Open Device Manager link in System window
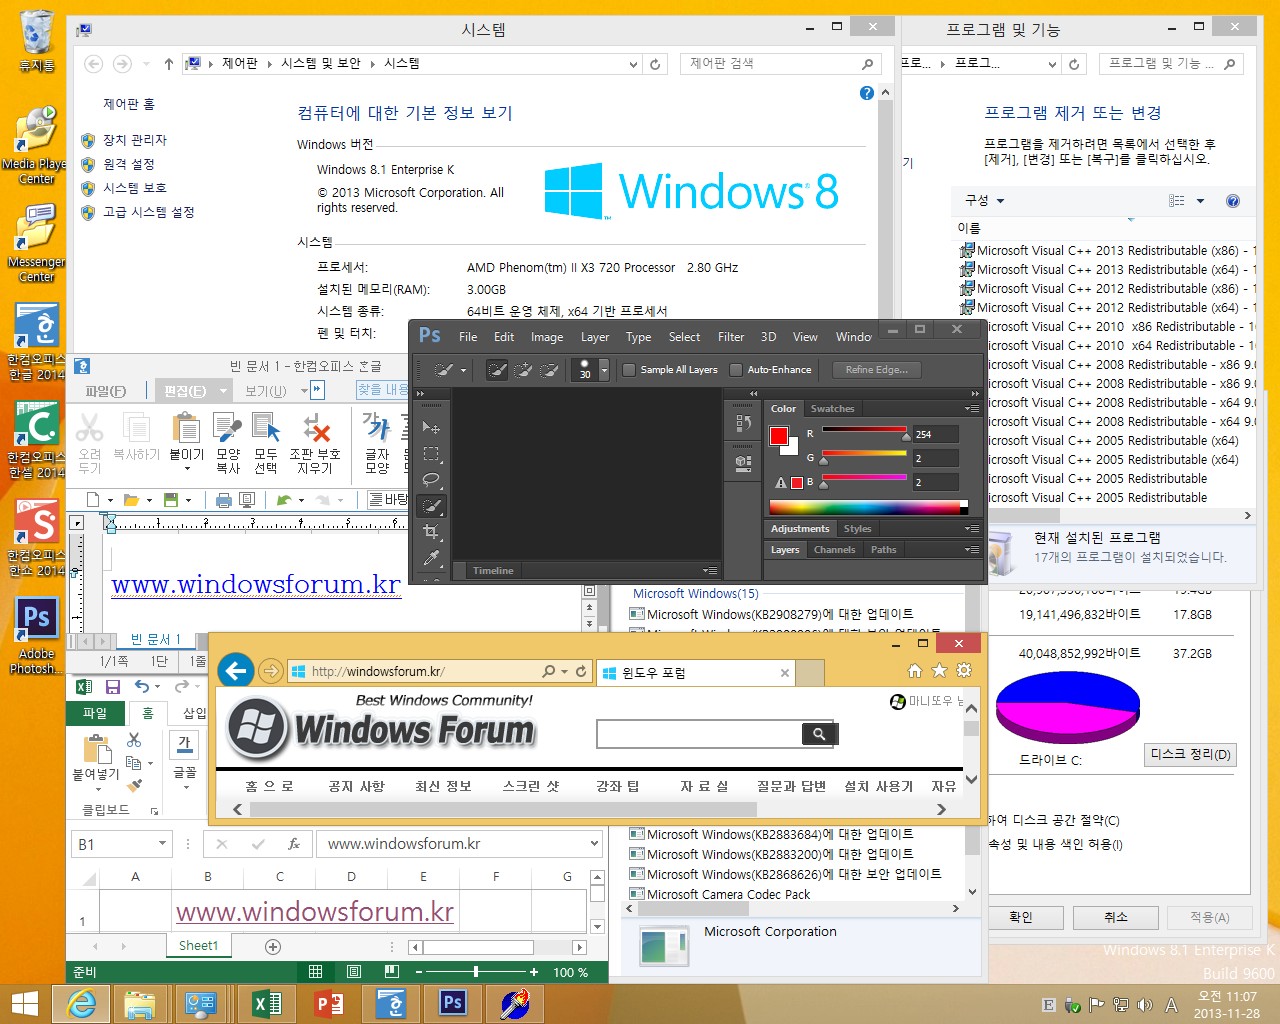This screenshot has height=1024, width=1280. (135, 140)
